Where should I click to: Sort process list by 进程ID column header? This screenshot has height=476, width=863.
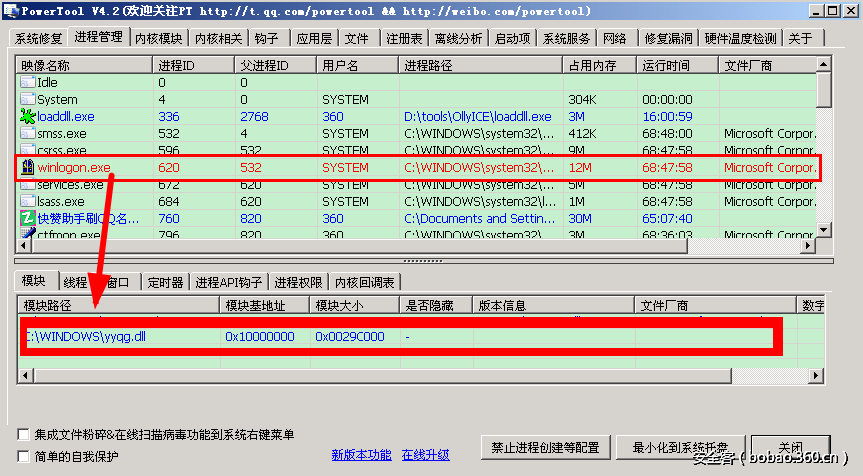193,65
